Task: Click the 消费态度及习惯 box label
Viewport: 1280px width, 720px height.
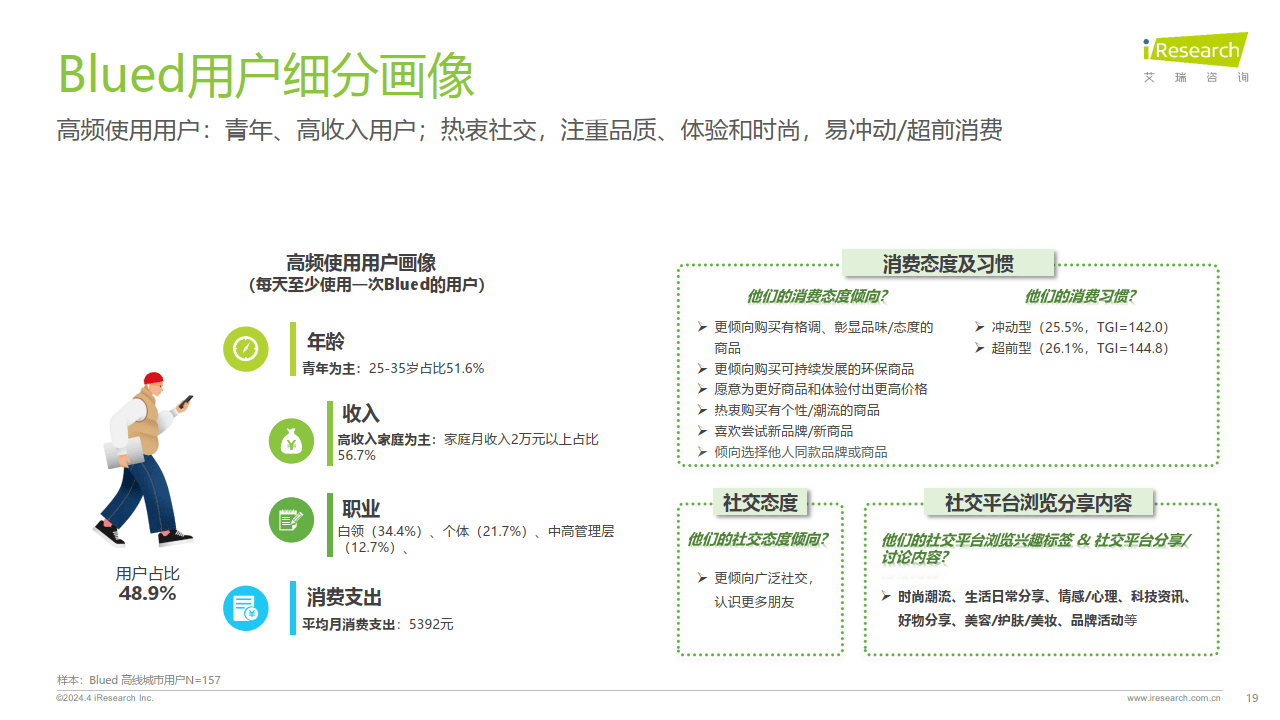Action: coord(948,264)
